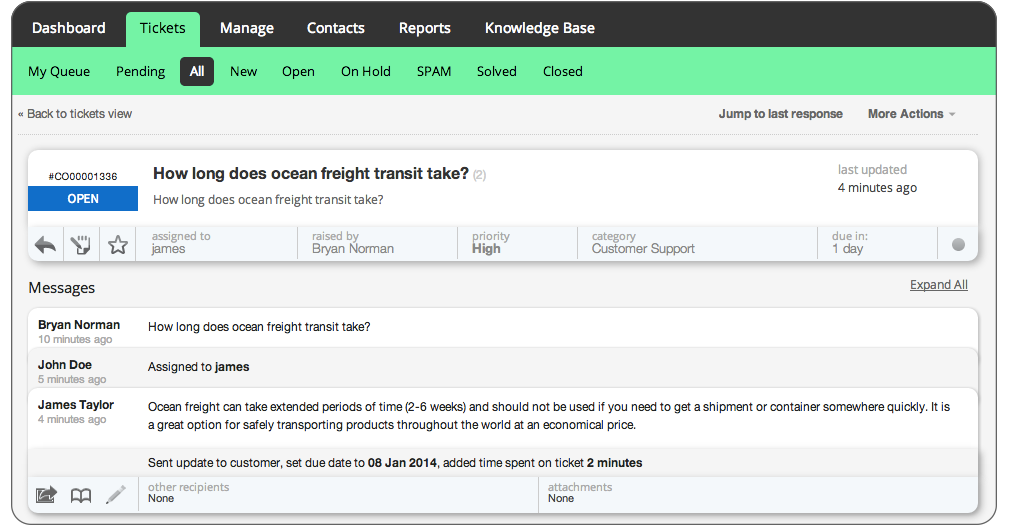1019x529 pixels.
Task: Show On Hold tickets
Action: (366, 71)
